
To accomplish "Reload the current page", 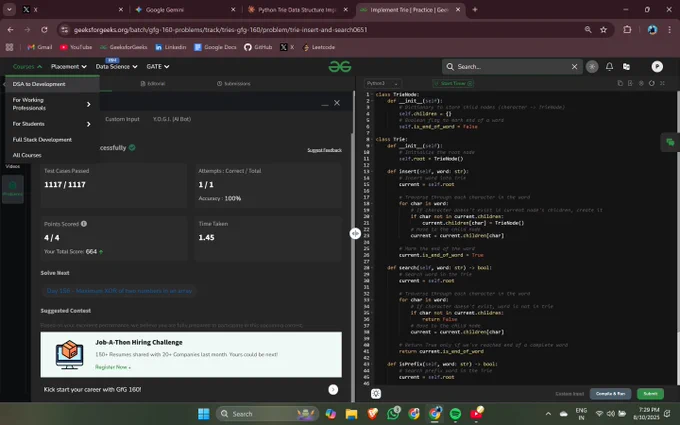I will point(44,29).
